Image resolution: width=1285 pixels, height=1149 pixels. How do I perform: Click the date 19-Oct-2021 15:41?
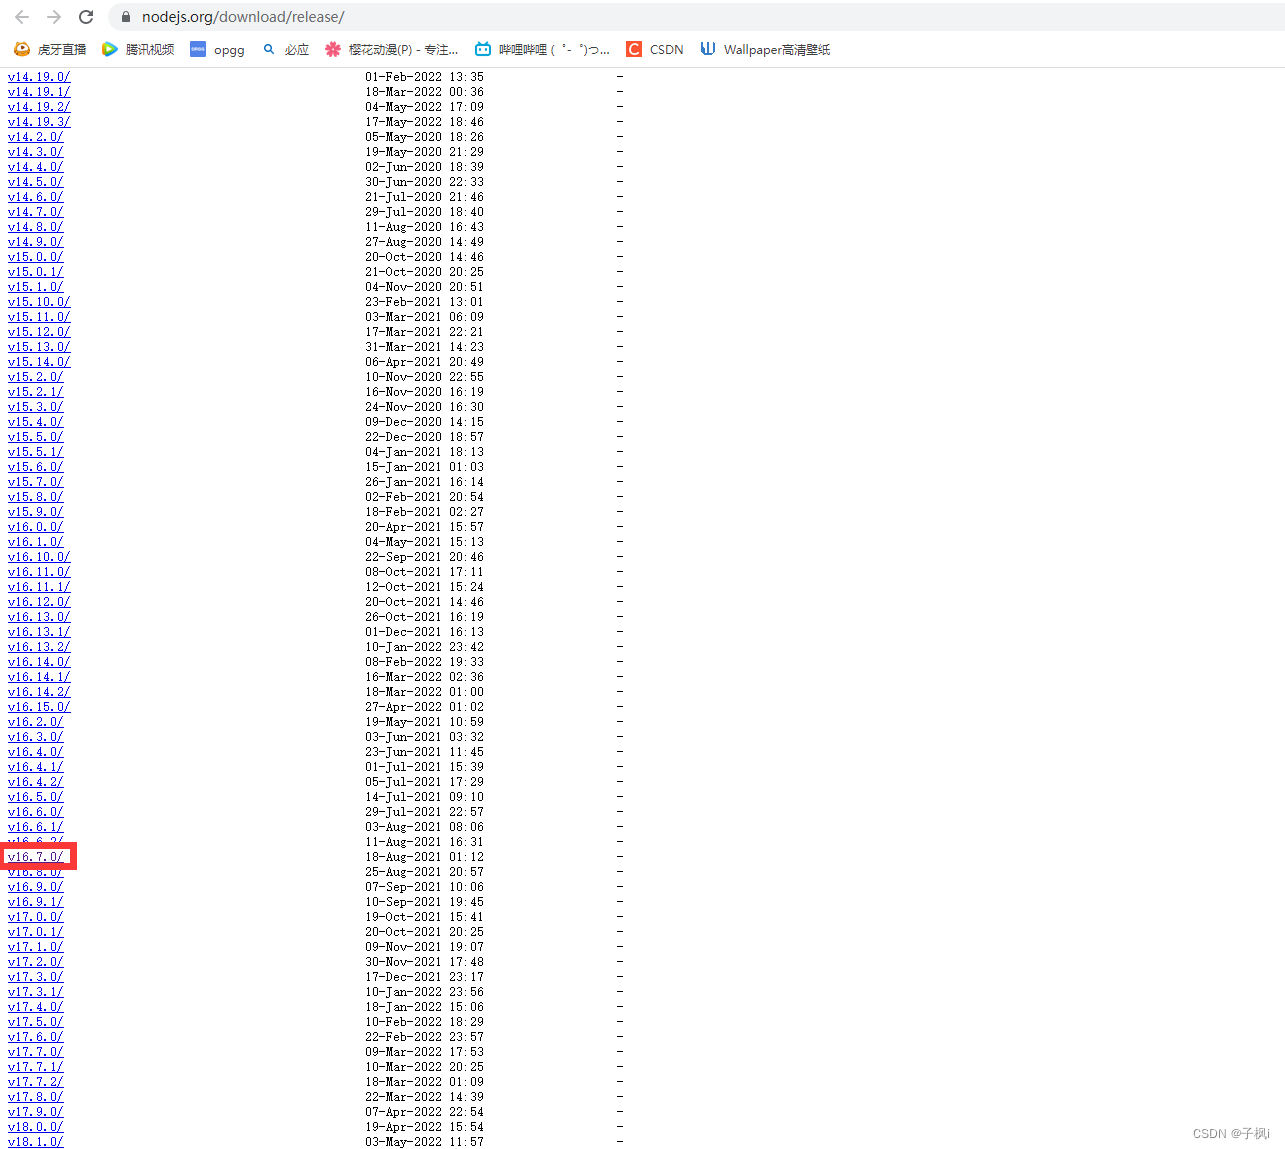coord(424,917)
